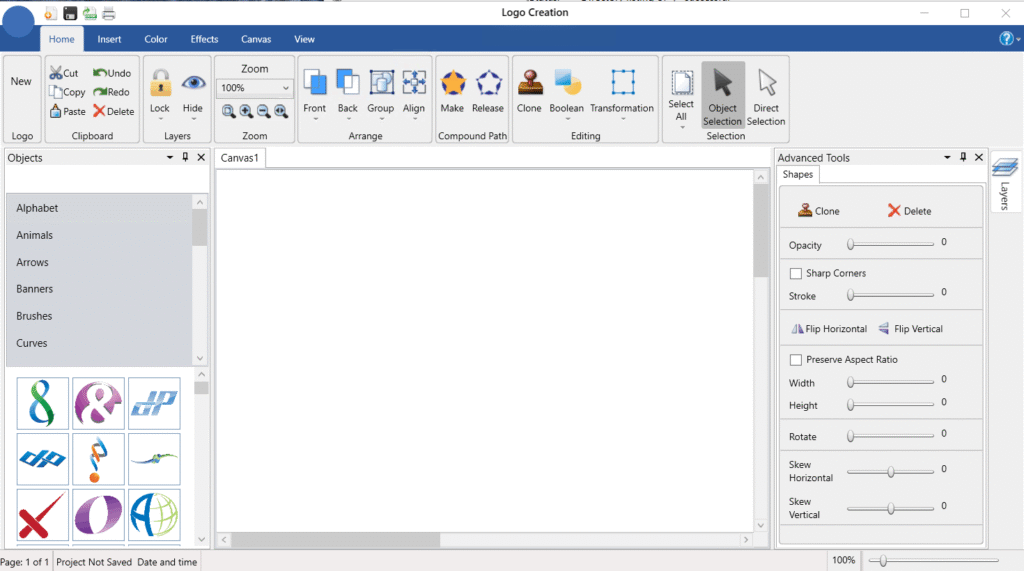Open the Canvas ribbon tab
This screenshot has width=1024, height=571.
(256, 39)
